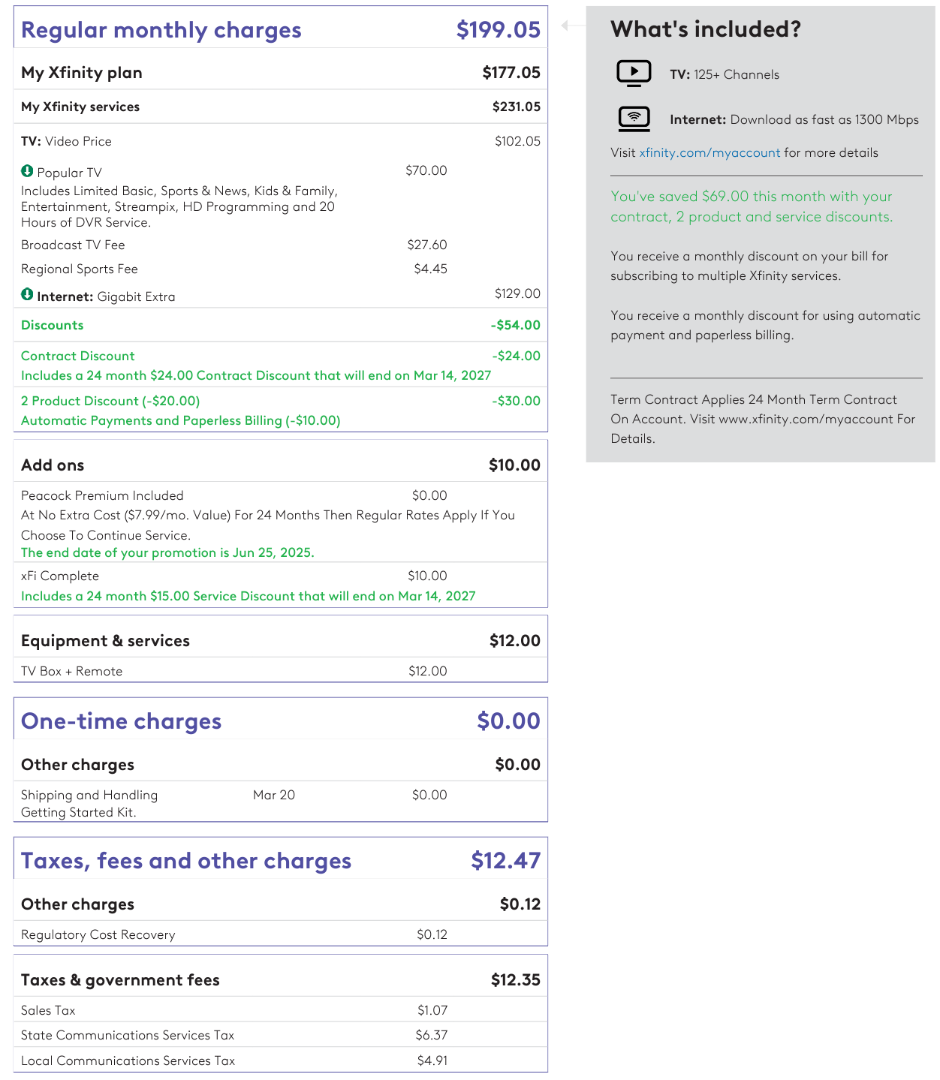Screen dimensions: 940x1080
Task: Click the $12.00 TV Box + Remote price
Action: [428, 672]
